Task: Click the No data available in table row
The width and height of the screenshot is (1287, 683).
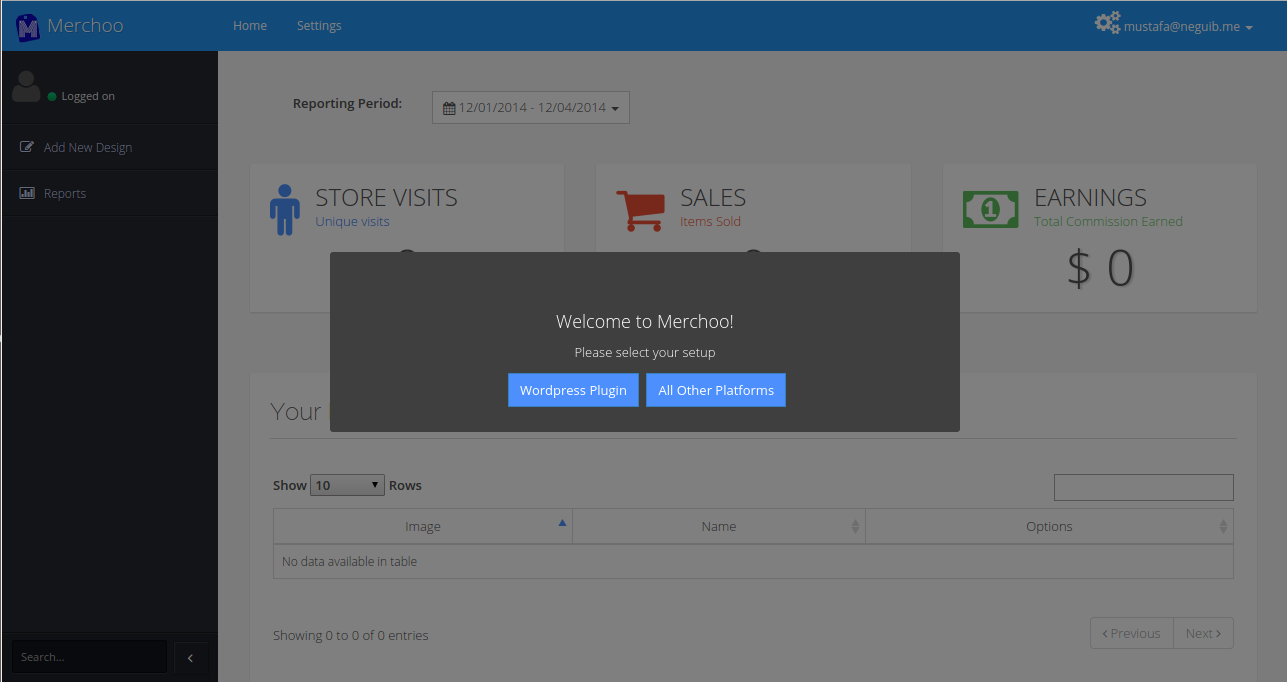Action: pos(753,561)
